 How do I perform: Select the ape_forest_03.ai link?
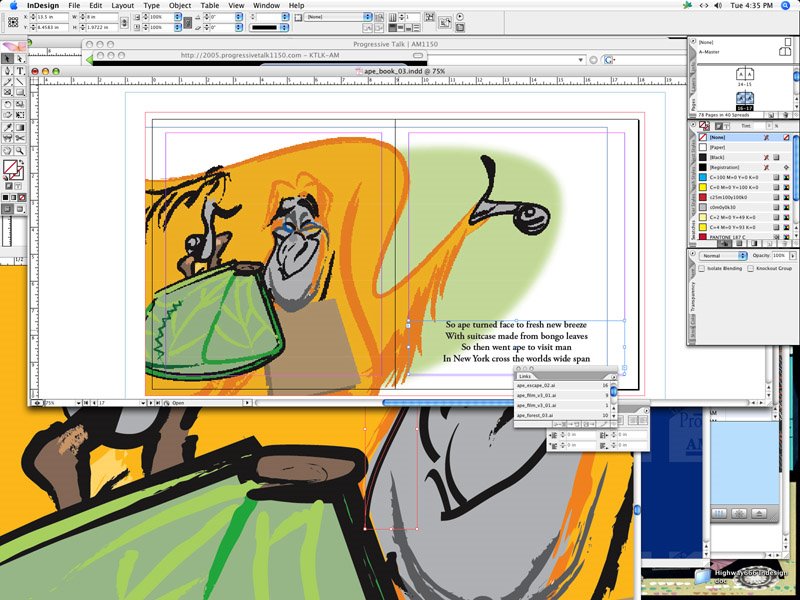point(562,415)
